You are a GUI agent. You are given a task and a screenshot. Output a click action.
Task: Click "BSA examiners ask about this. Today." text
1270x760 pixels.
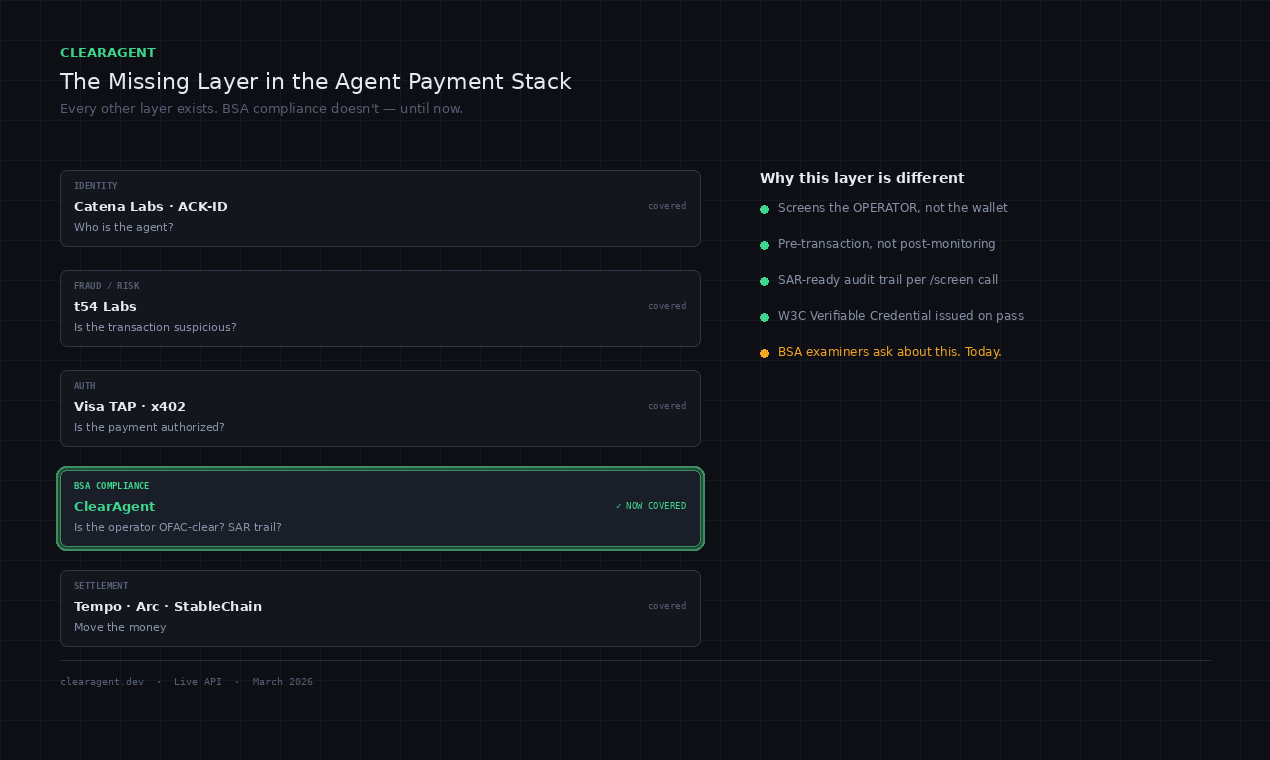[x=889, y=352]
